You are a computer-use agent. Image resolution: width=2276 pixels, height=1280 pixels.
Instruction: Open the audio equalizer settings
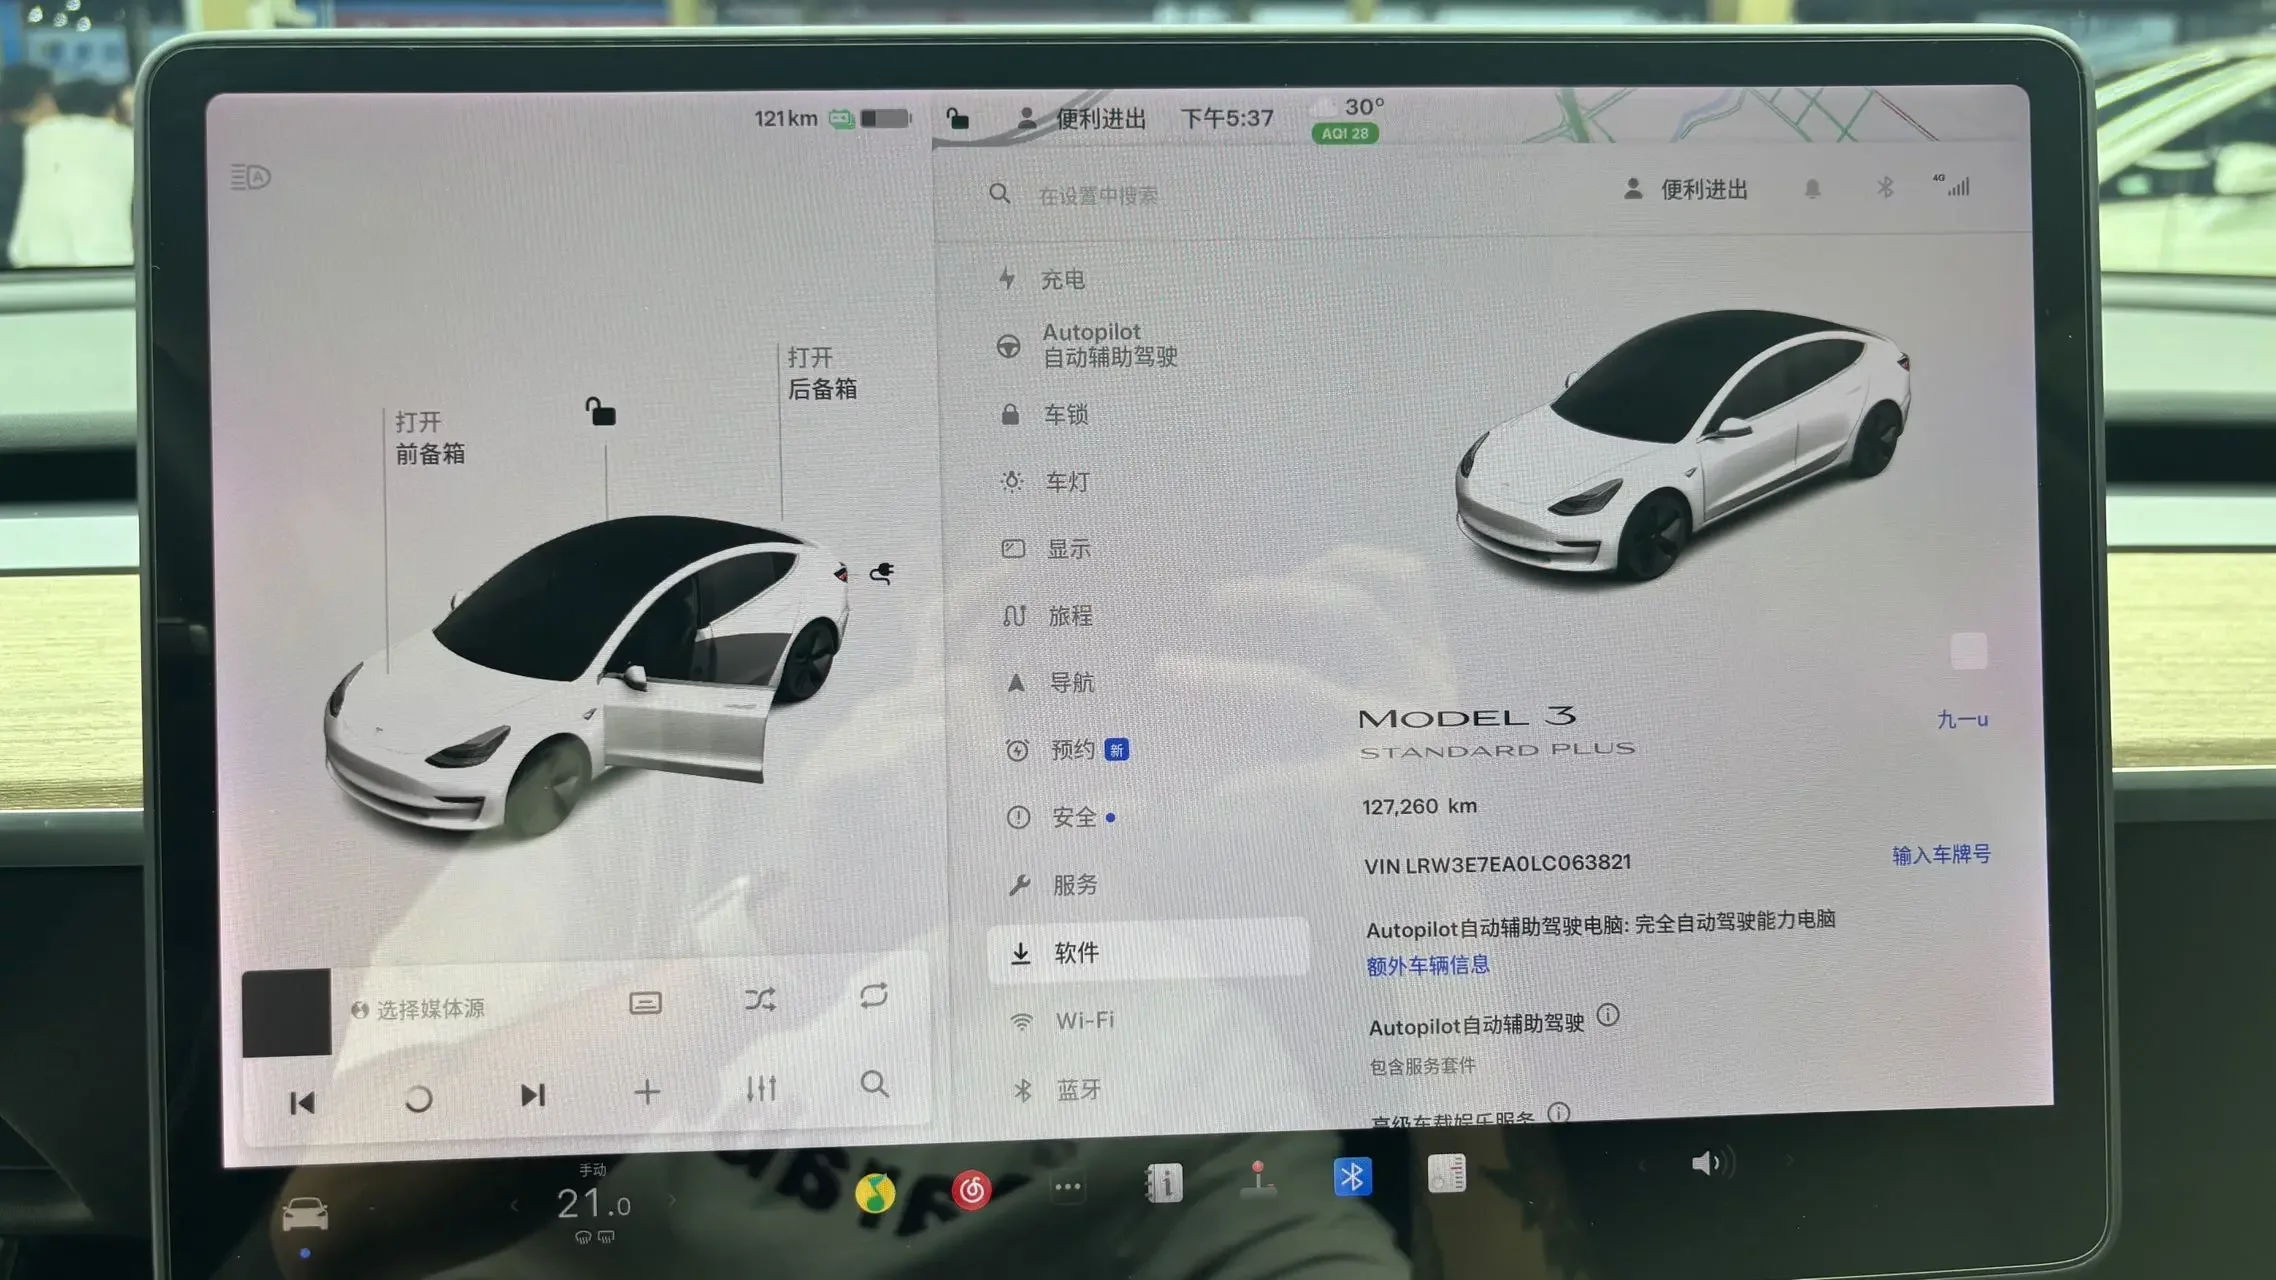coord(761,1088)
